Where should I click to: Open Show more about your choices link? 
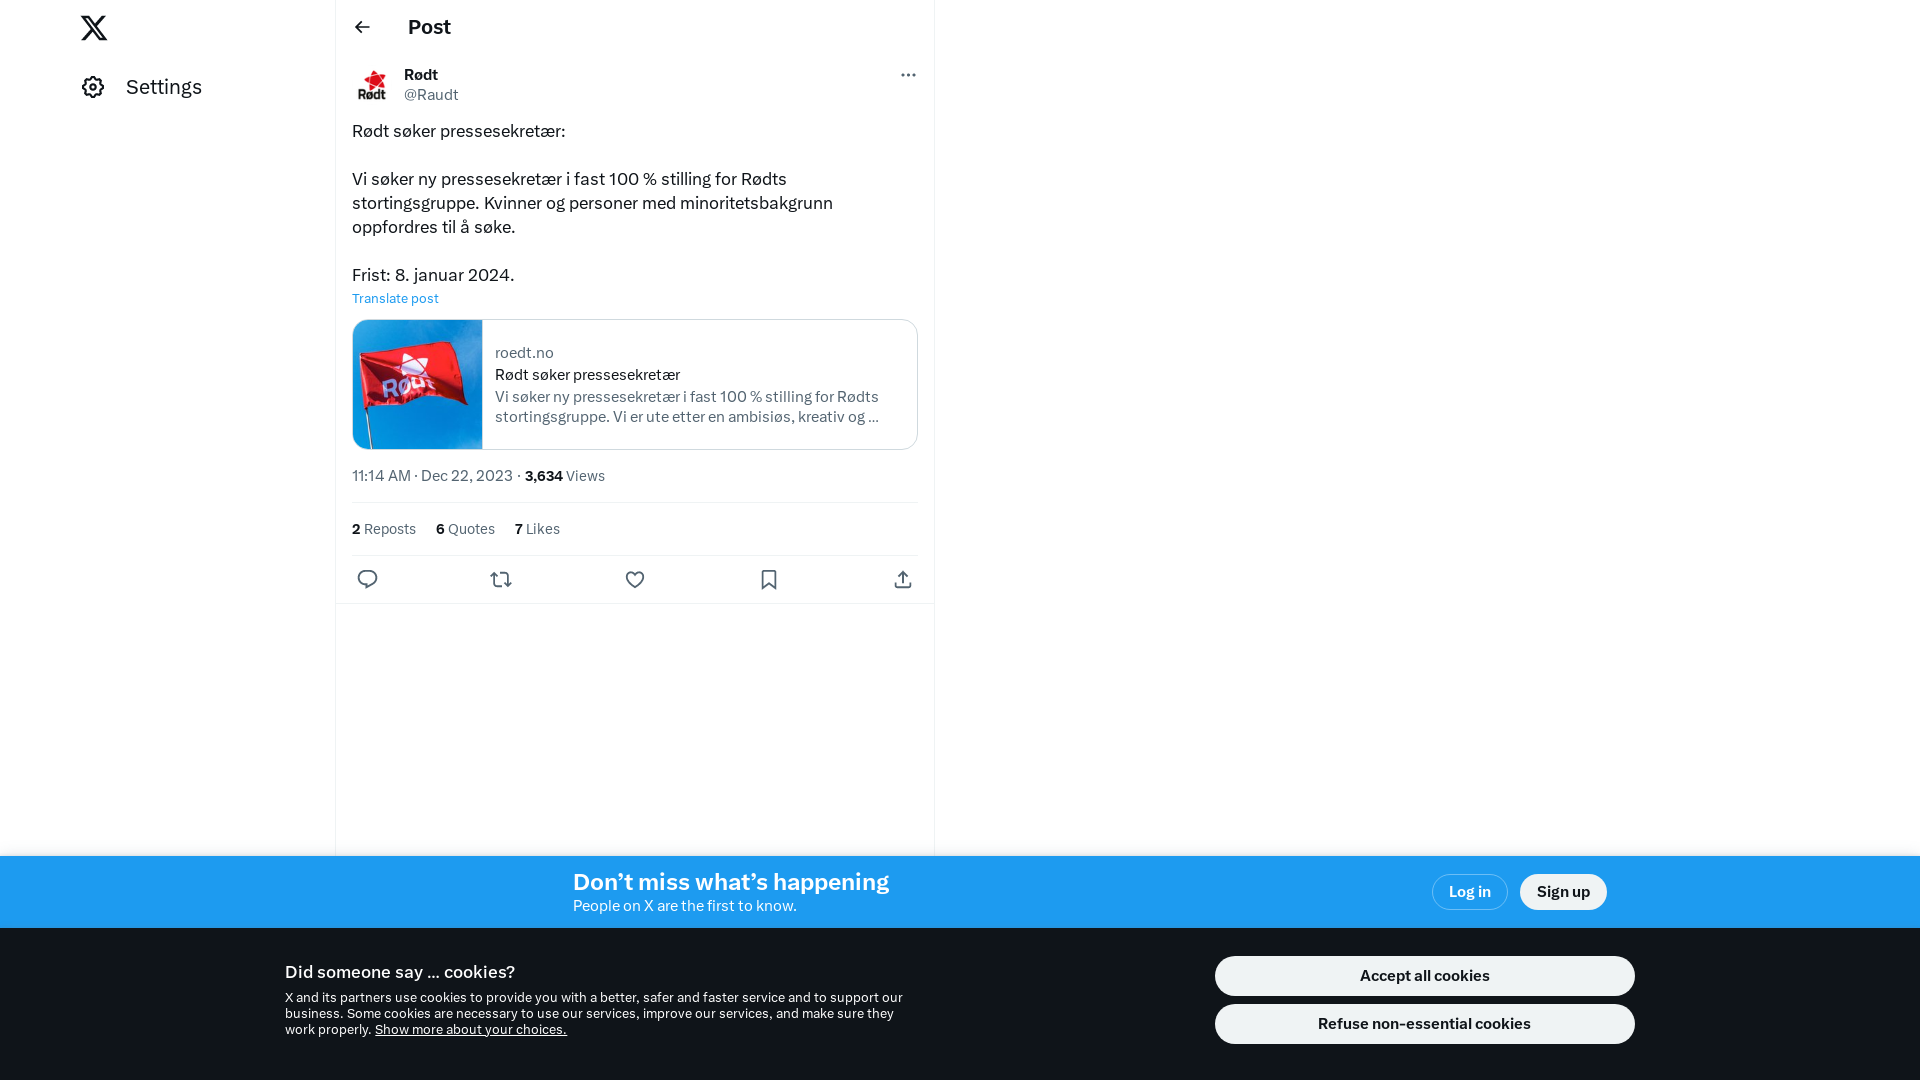point(471,1029)
